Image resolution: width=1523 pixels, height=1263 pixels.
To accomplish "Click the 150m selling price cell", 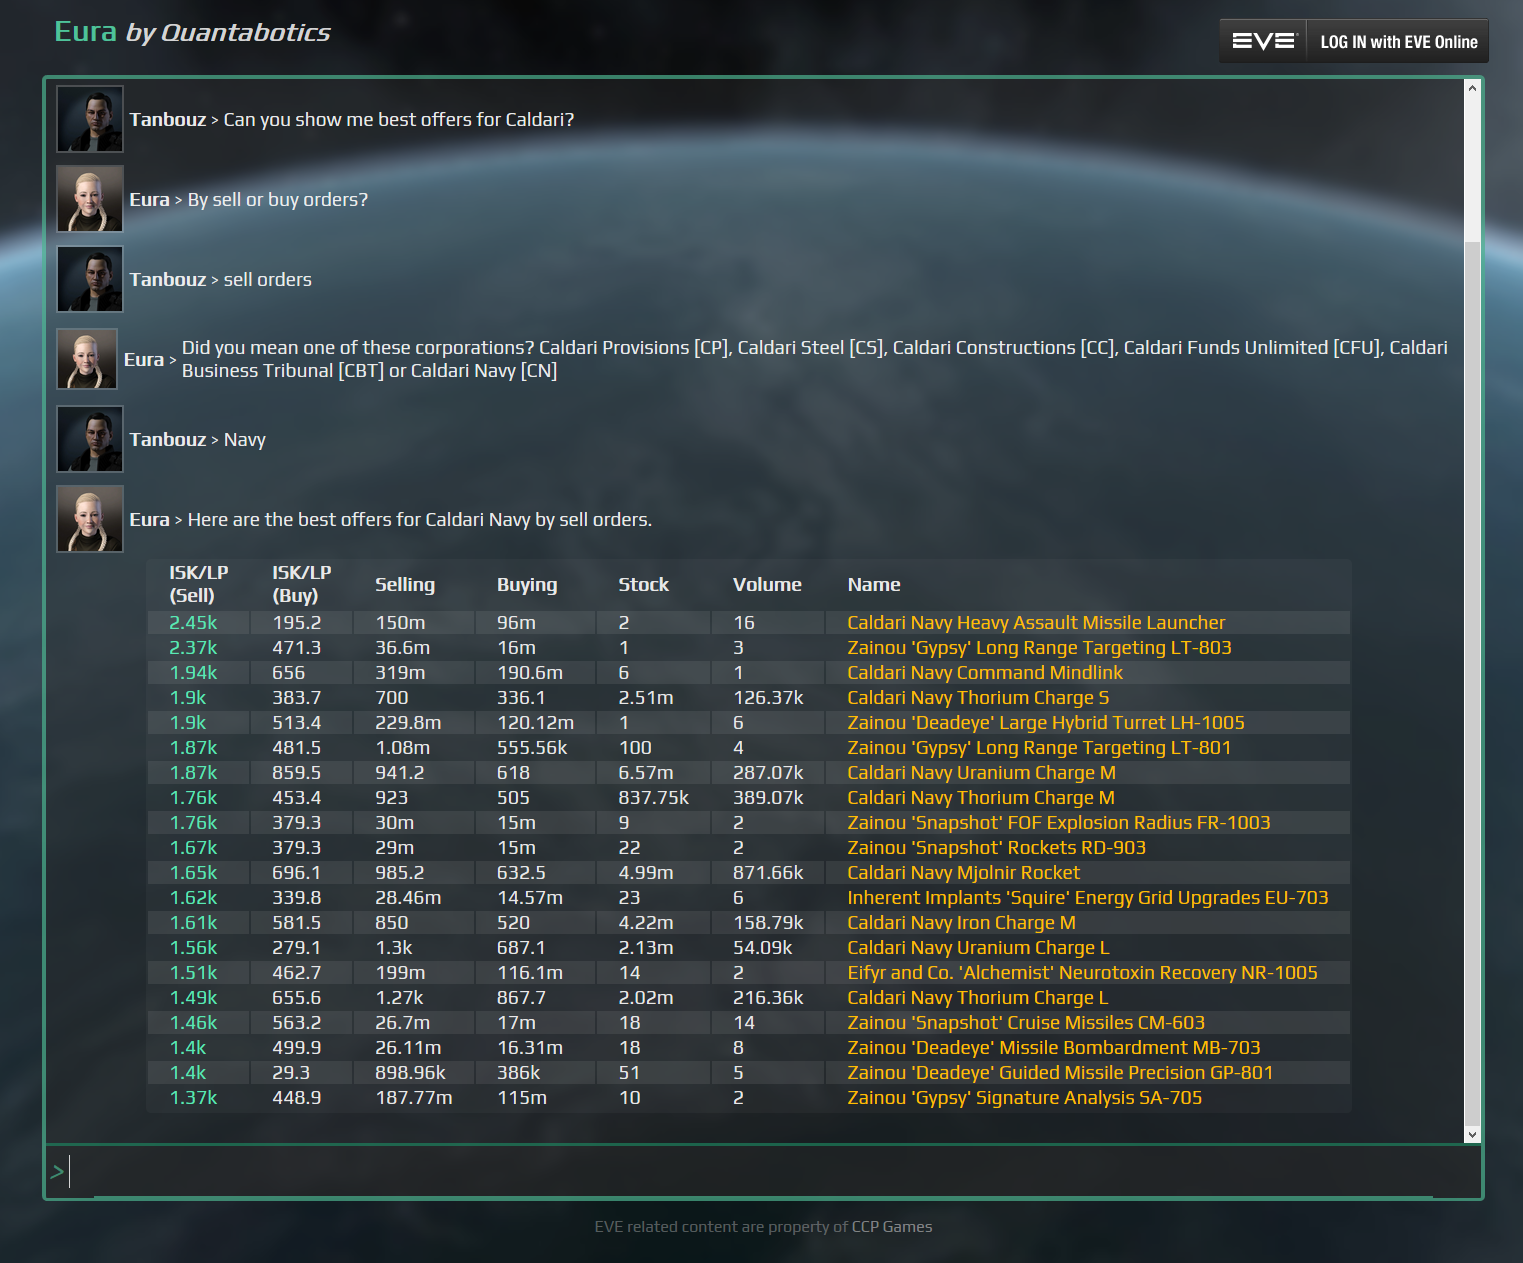I will click(400, 622).
